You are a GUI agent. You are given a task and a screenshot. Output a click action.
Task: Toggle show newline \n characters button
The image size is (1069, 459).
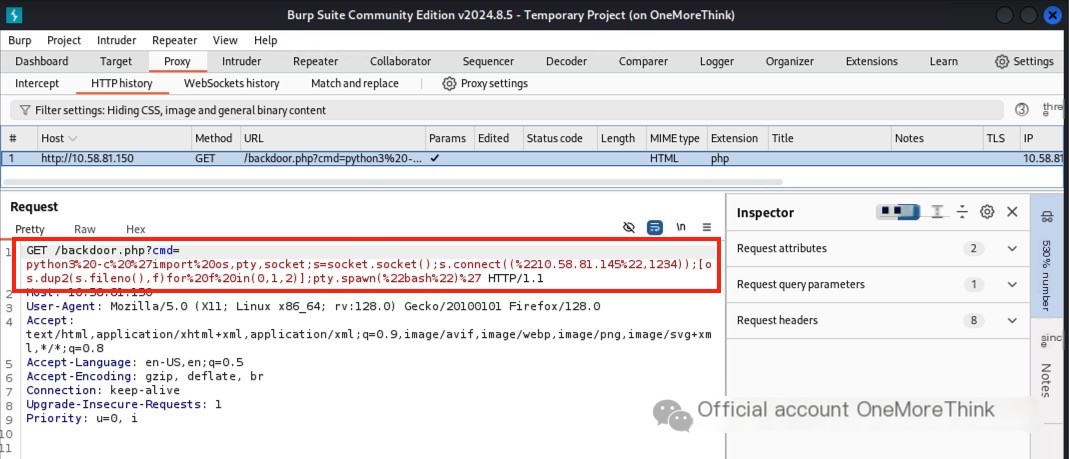point(680,227)
